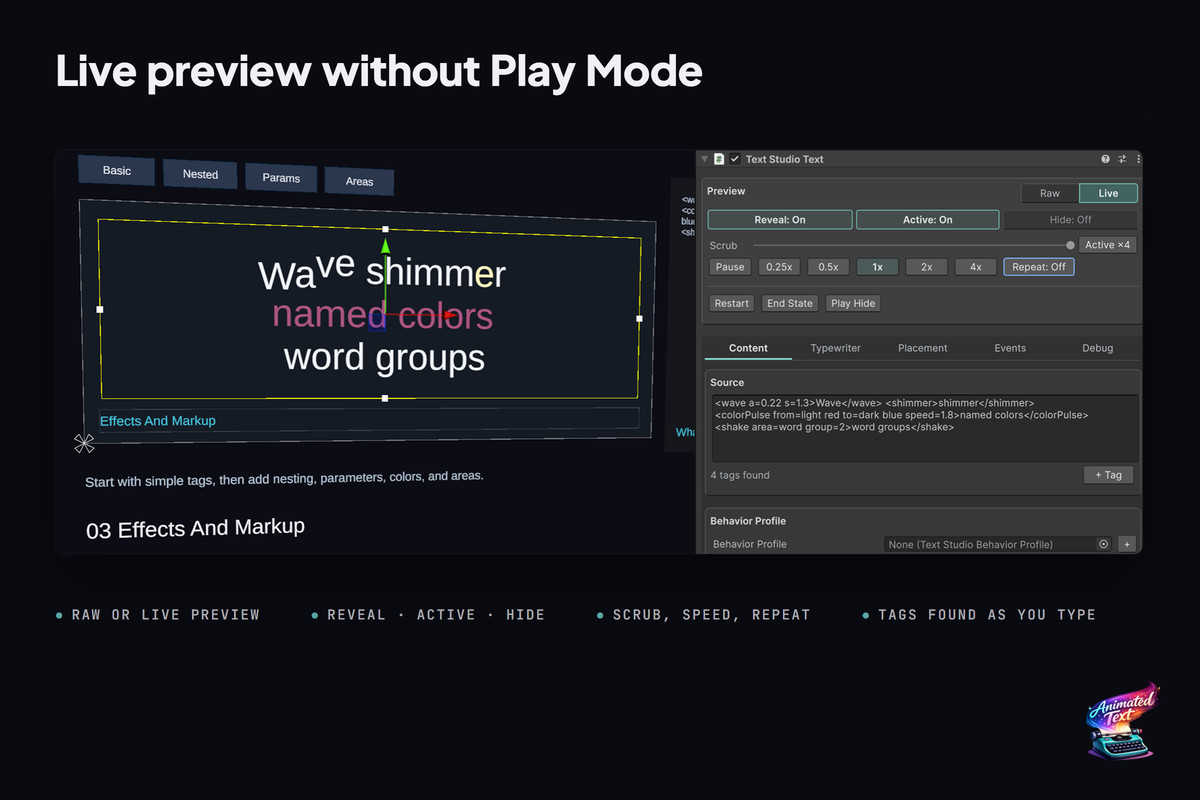Select the Areas scene tab

pyautogui.click(x=359, y=181)
